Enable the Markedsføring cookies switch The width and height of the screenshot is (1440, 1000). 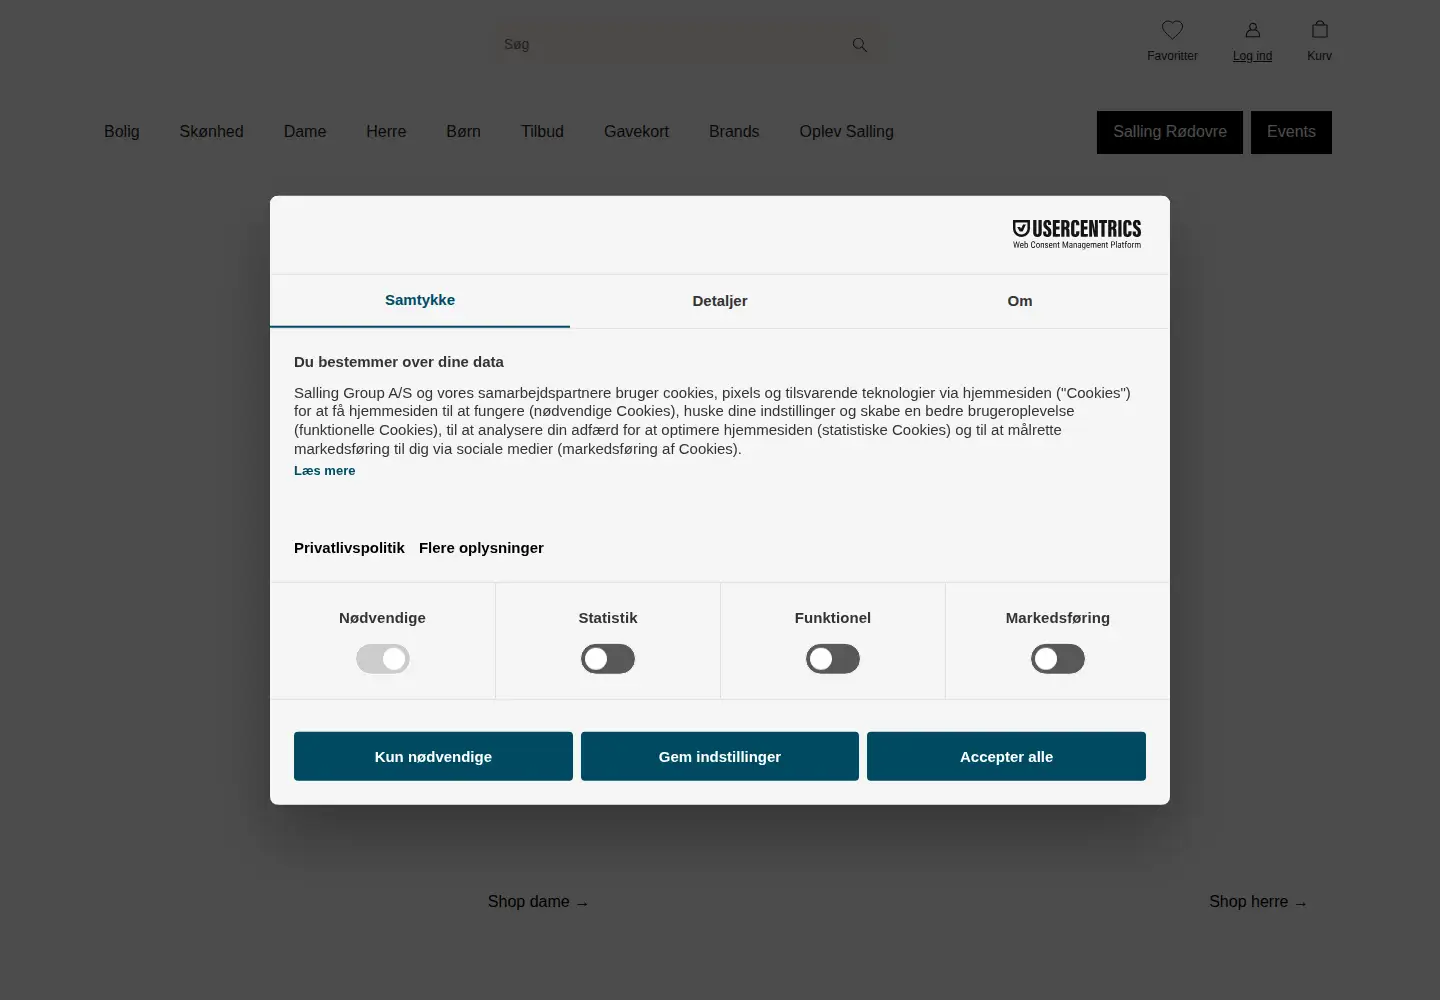point(1058,659)
